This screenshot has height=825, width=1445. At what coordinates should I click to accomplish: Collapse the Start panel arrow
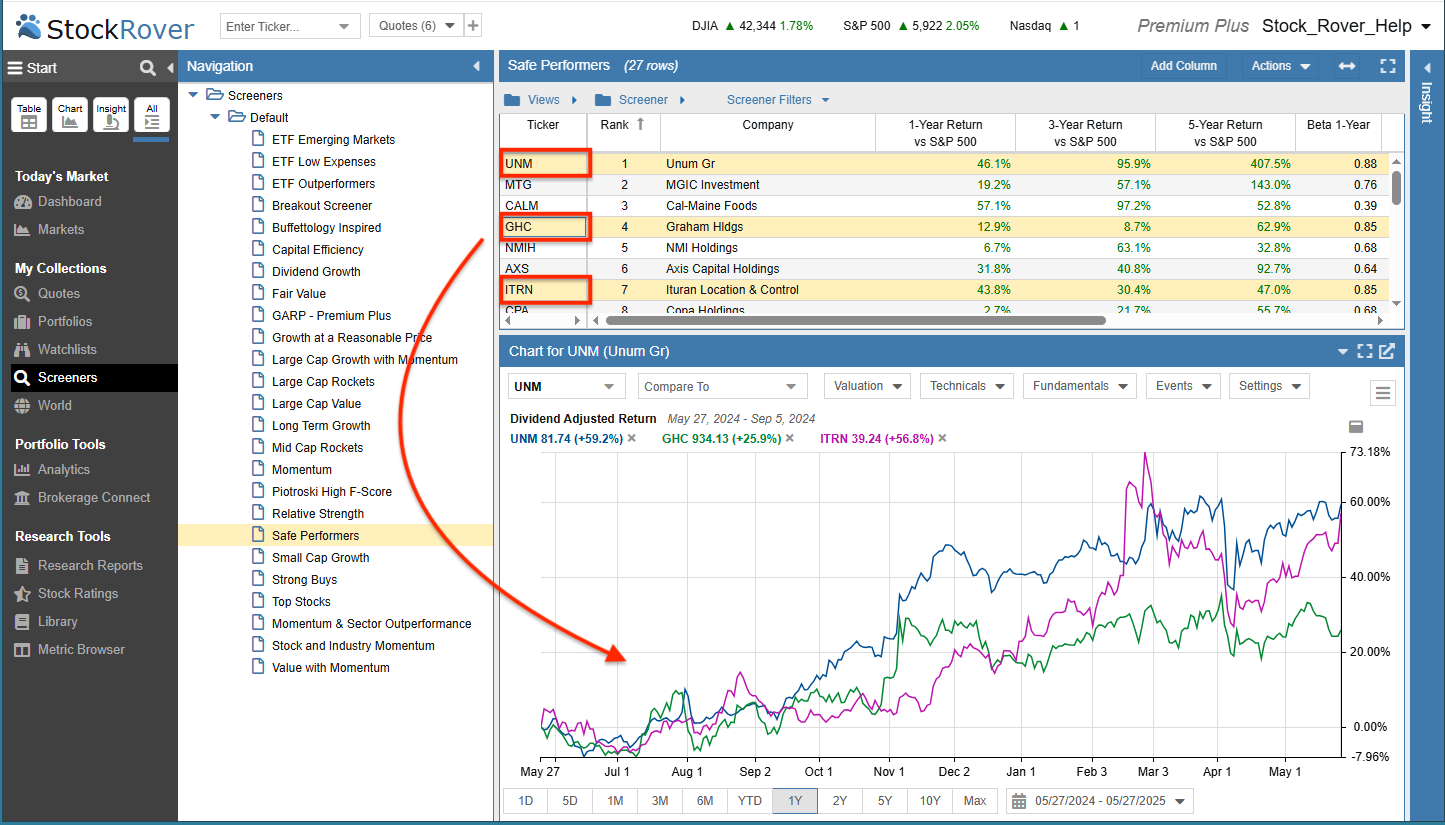click(x=169, y=68)
